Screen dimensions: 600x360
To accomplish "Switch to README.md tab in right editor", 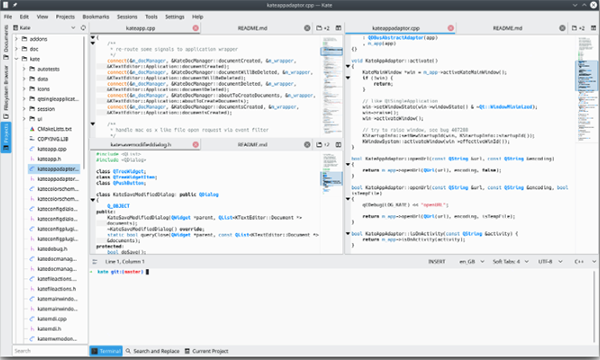I will (x=507, y=28).
